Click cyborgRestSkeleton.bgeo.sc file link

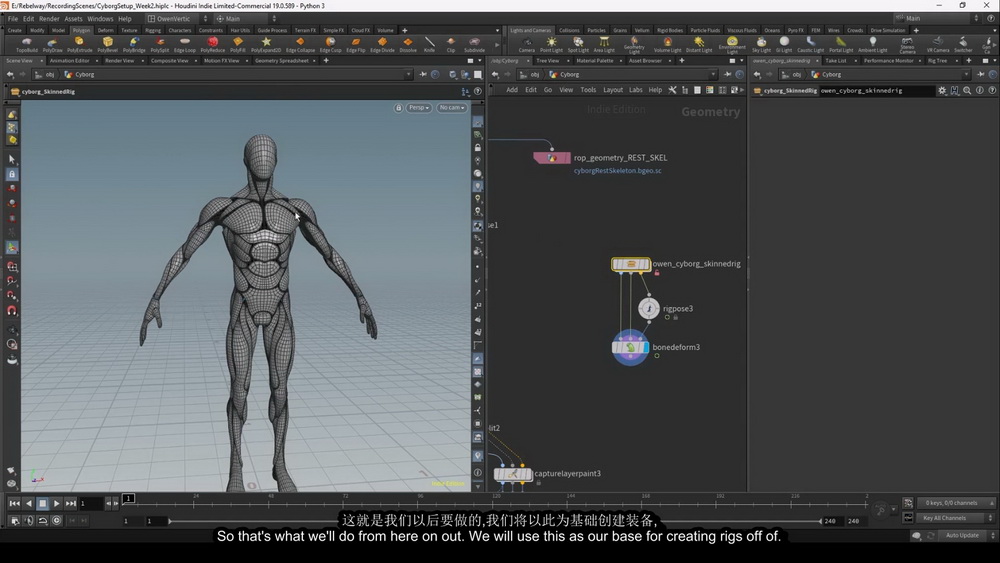(617, 171)
